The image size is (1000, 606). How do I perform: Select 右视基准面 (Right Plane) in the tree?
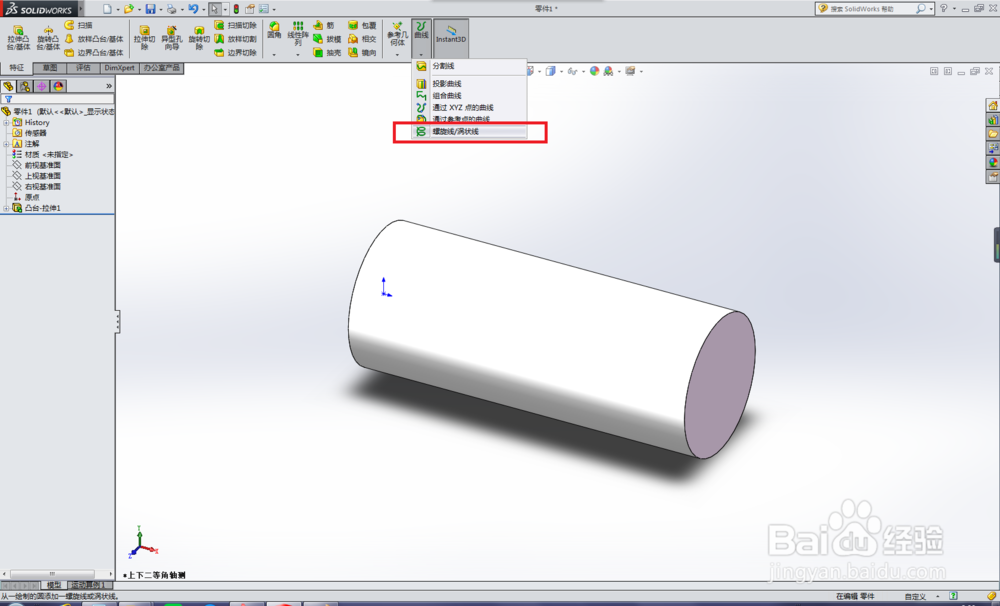[x=37, y=187]
